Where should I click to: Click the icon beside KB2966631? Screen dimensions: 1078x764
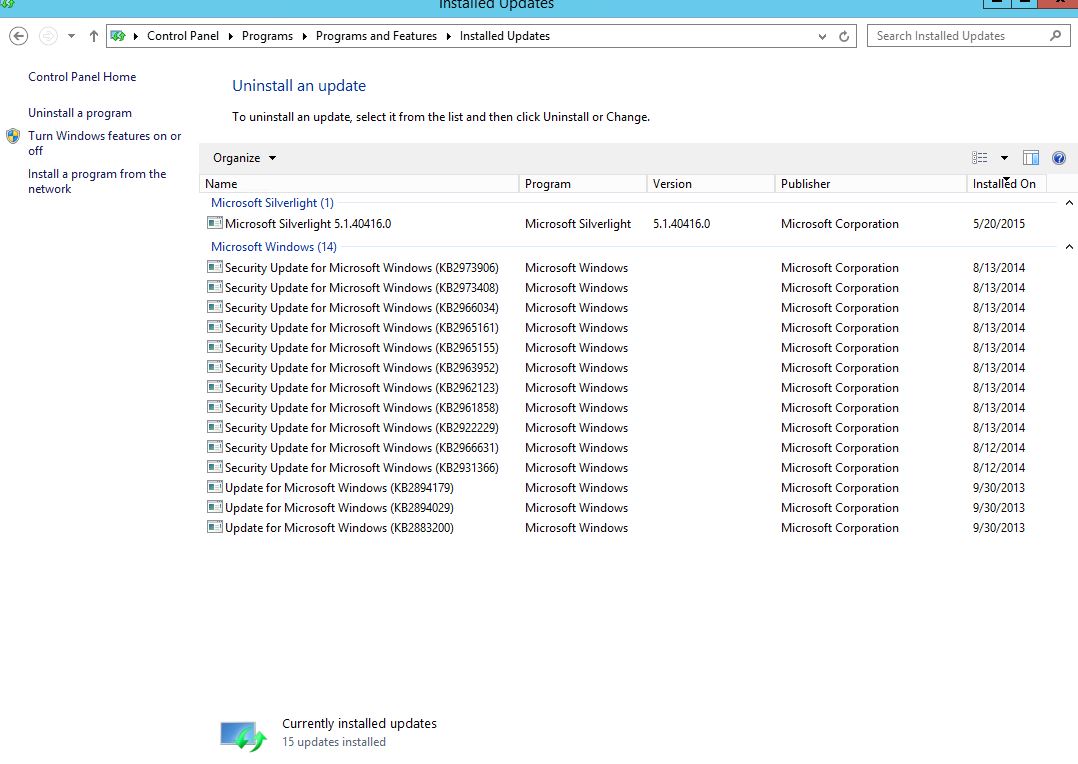click(x=214, y=446)
